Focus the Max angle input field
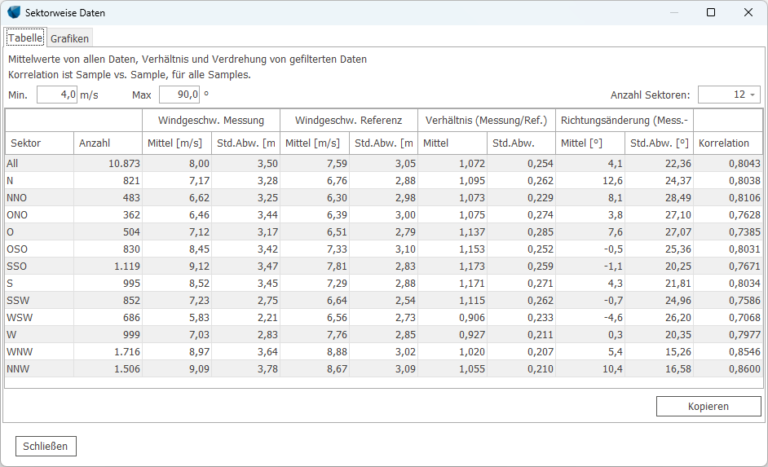This screenshot has height=467, width=768. point(178,95)
